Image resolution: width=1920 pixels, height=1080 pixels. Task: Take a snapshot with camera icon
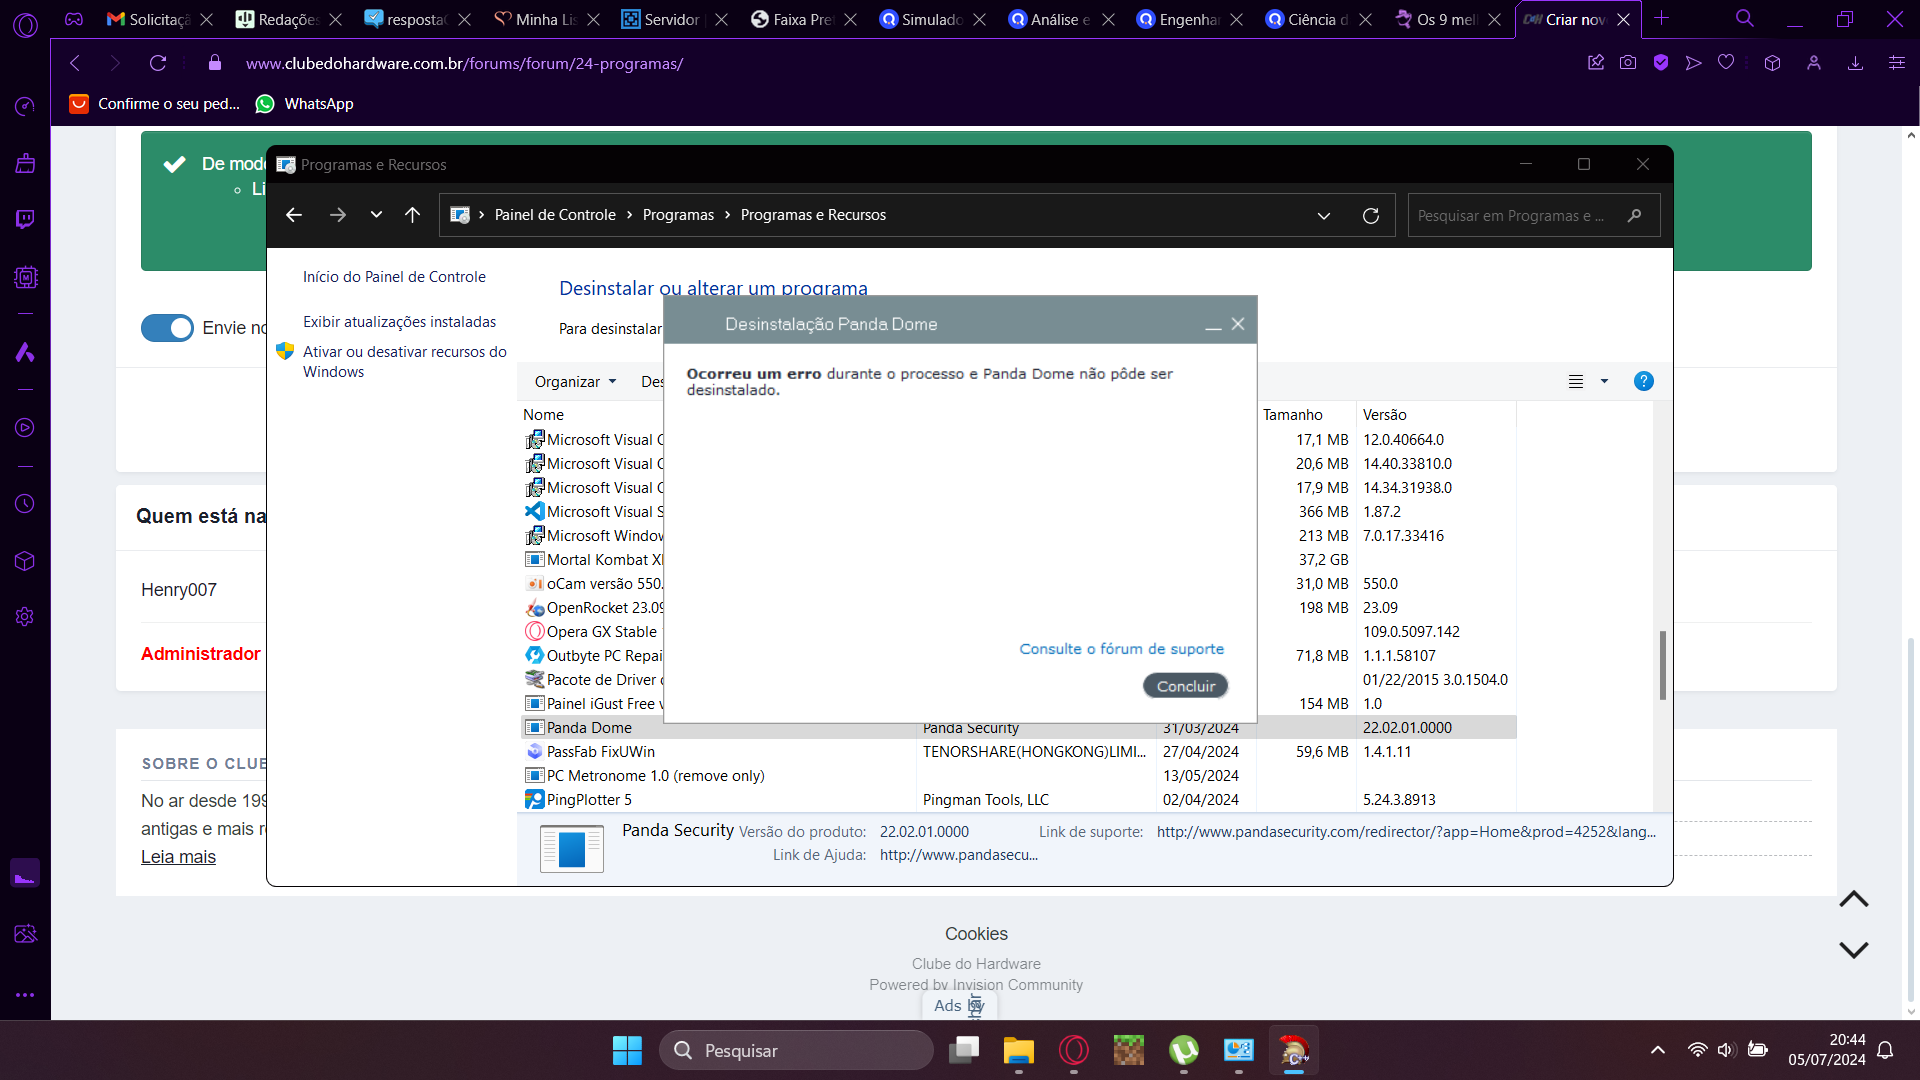tap(1628, 63)
